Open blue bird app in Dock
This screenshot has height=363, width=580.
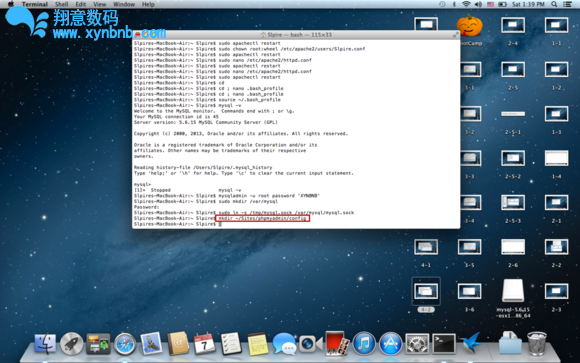click(x=470, y=343)
